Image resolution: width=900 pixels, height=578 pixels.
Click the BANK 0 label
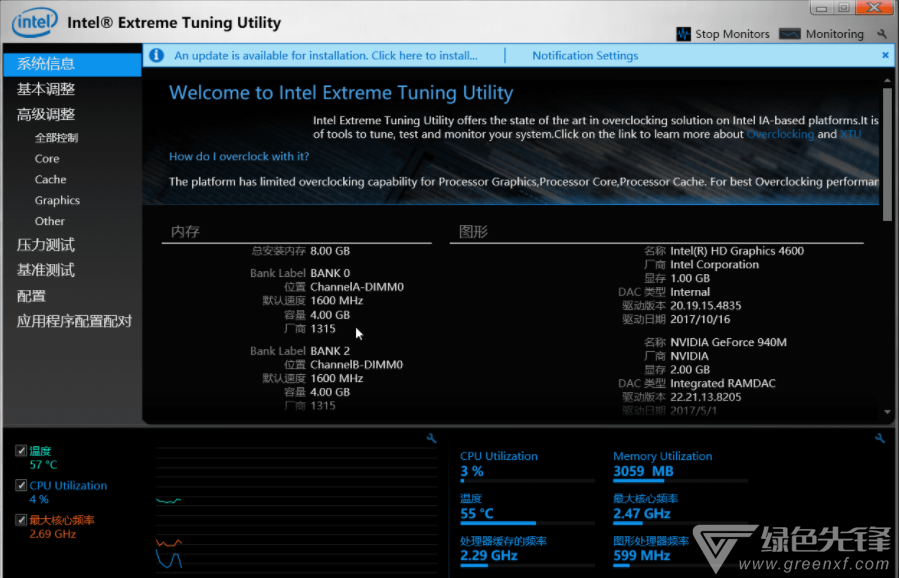pyautogui.click(x=330, y=273)
